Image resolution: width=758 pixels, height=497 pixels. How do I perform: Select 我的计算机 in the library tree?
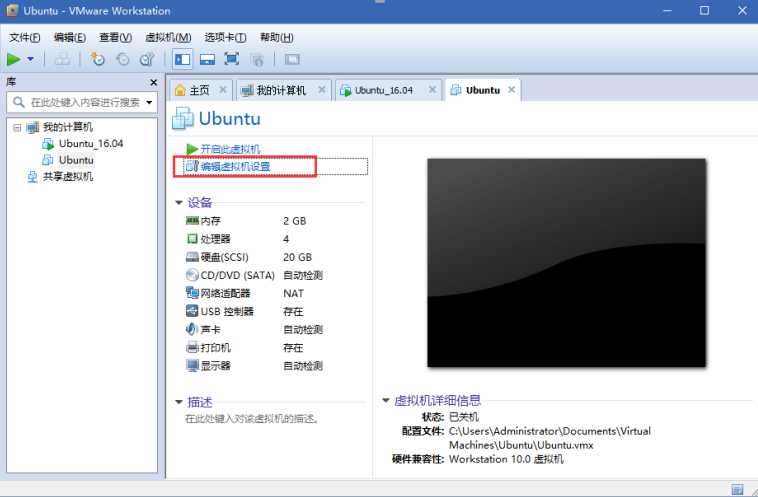pos(68,127)
